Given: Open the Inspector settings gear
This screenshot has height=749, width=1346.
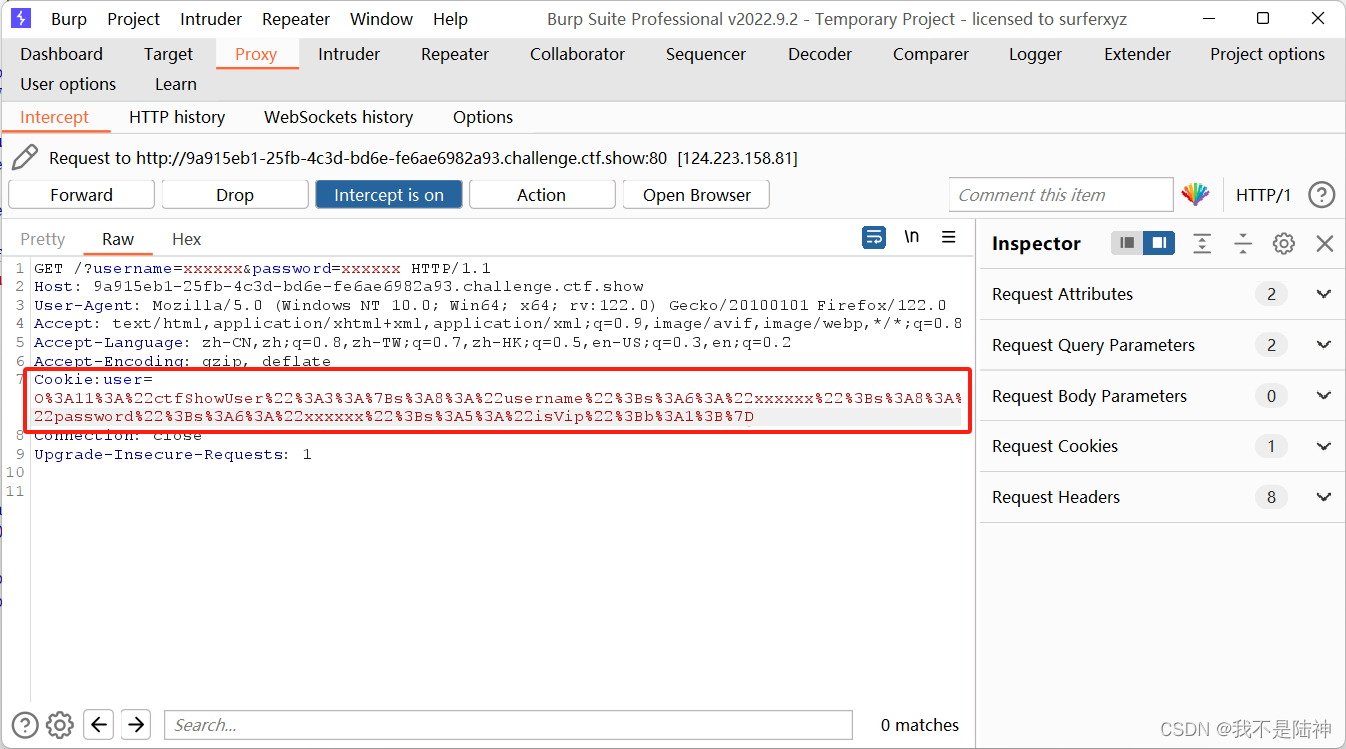Looking at the screenshot, I should click(x=1284, y=243).
